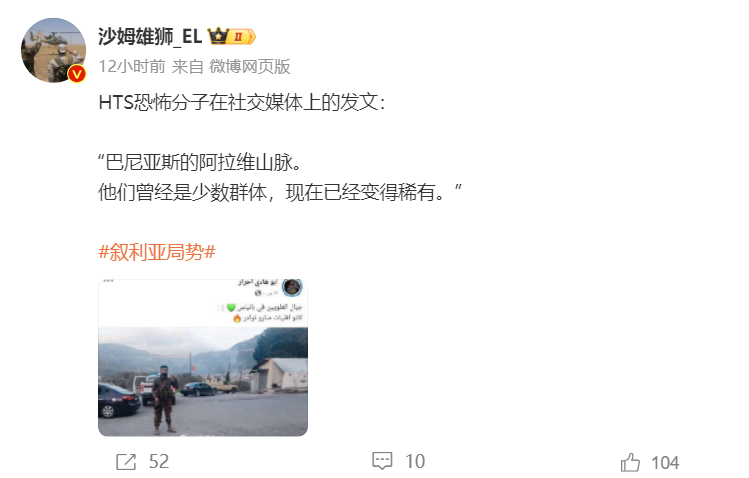Click the round avatar inside attached screenshot
The width and height of the screenshot is (749, 478).
tap(292, 287)
